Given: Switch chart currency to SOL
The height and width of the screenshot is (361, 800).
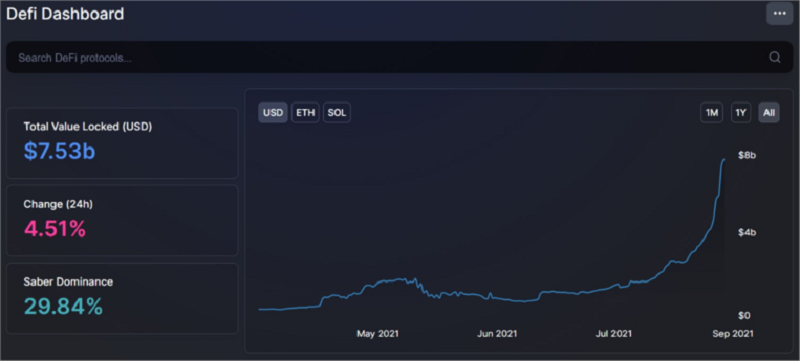Looking at the screenshot, I should 337,113.
